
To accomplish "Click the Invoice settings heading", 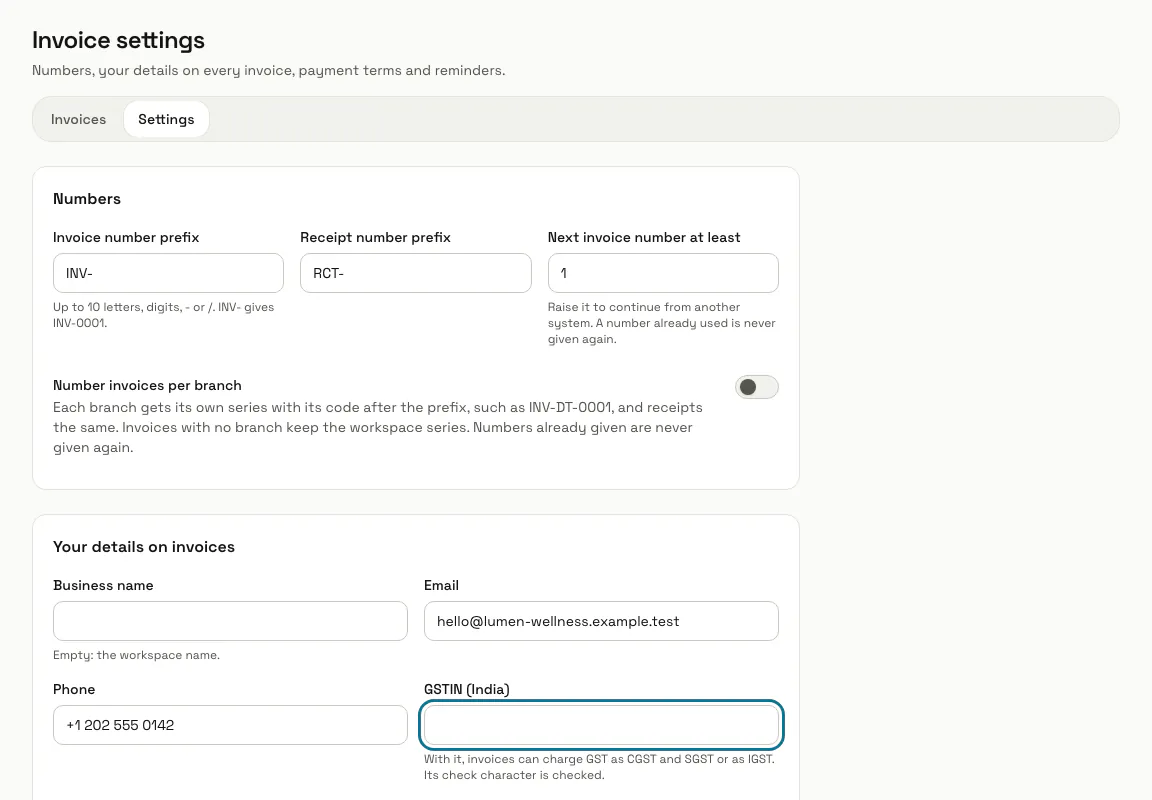I will [x=118, y=40].
